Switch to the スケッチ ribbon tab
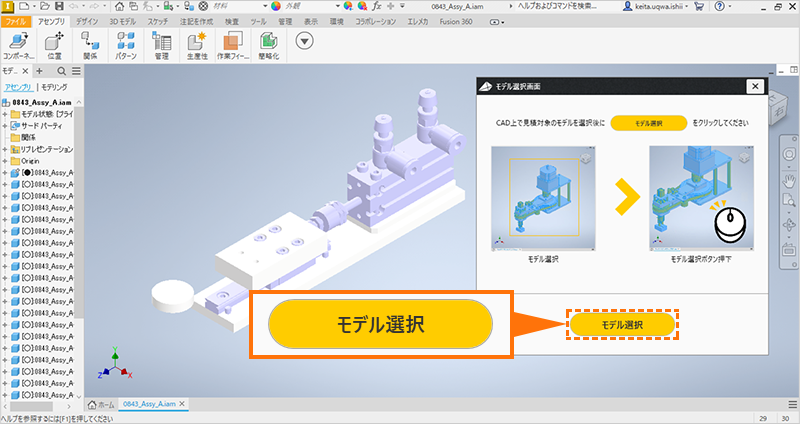 point(157,20)
